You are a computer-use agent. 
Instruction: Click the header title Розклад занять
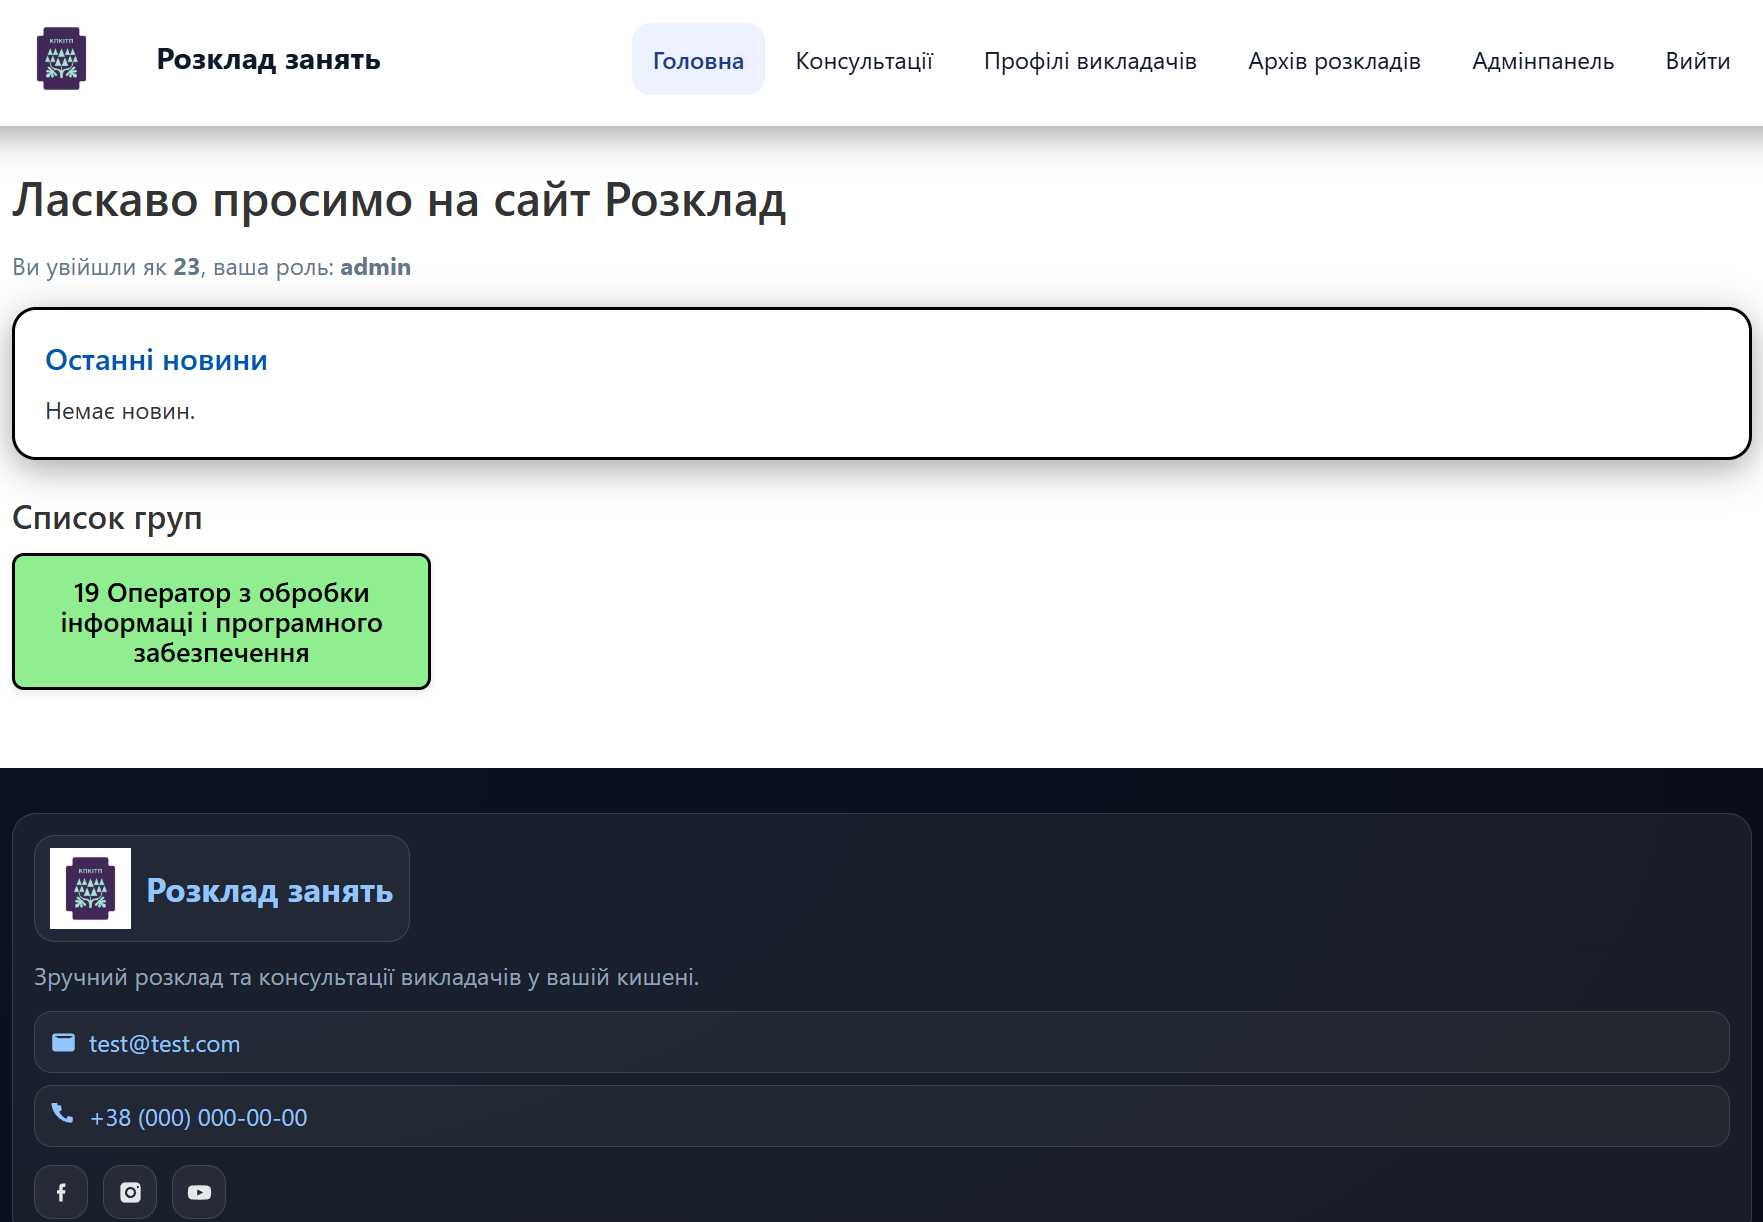(x=268, y=59)
